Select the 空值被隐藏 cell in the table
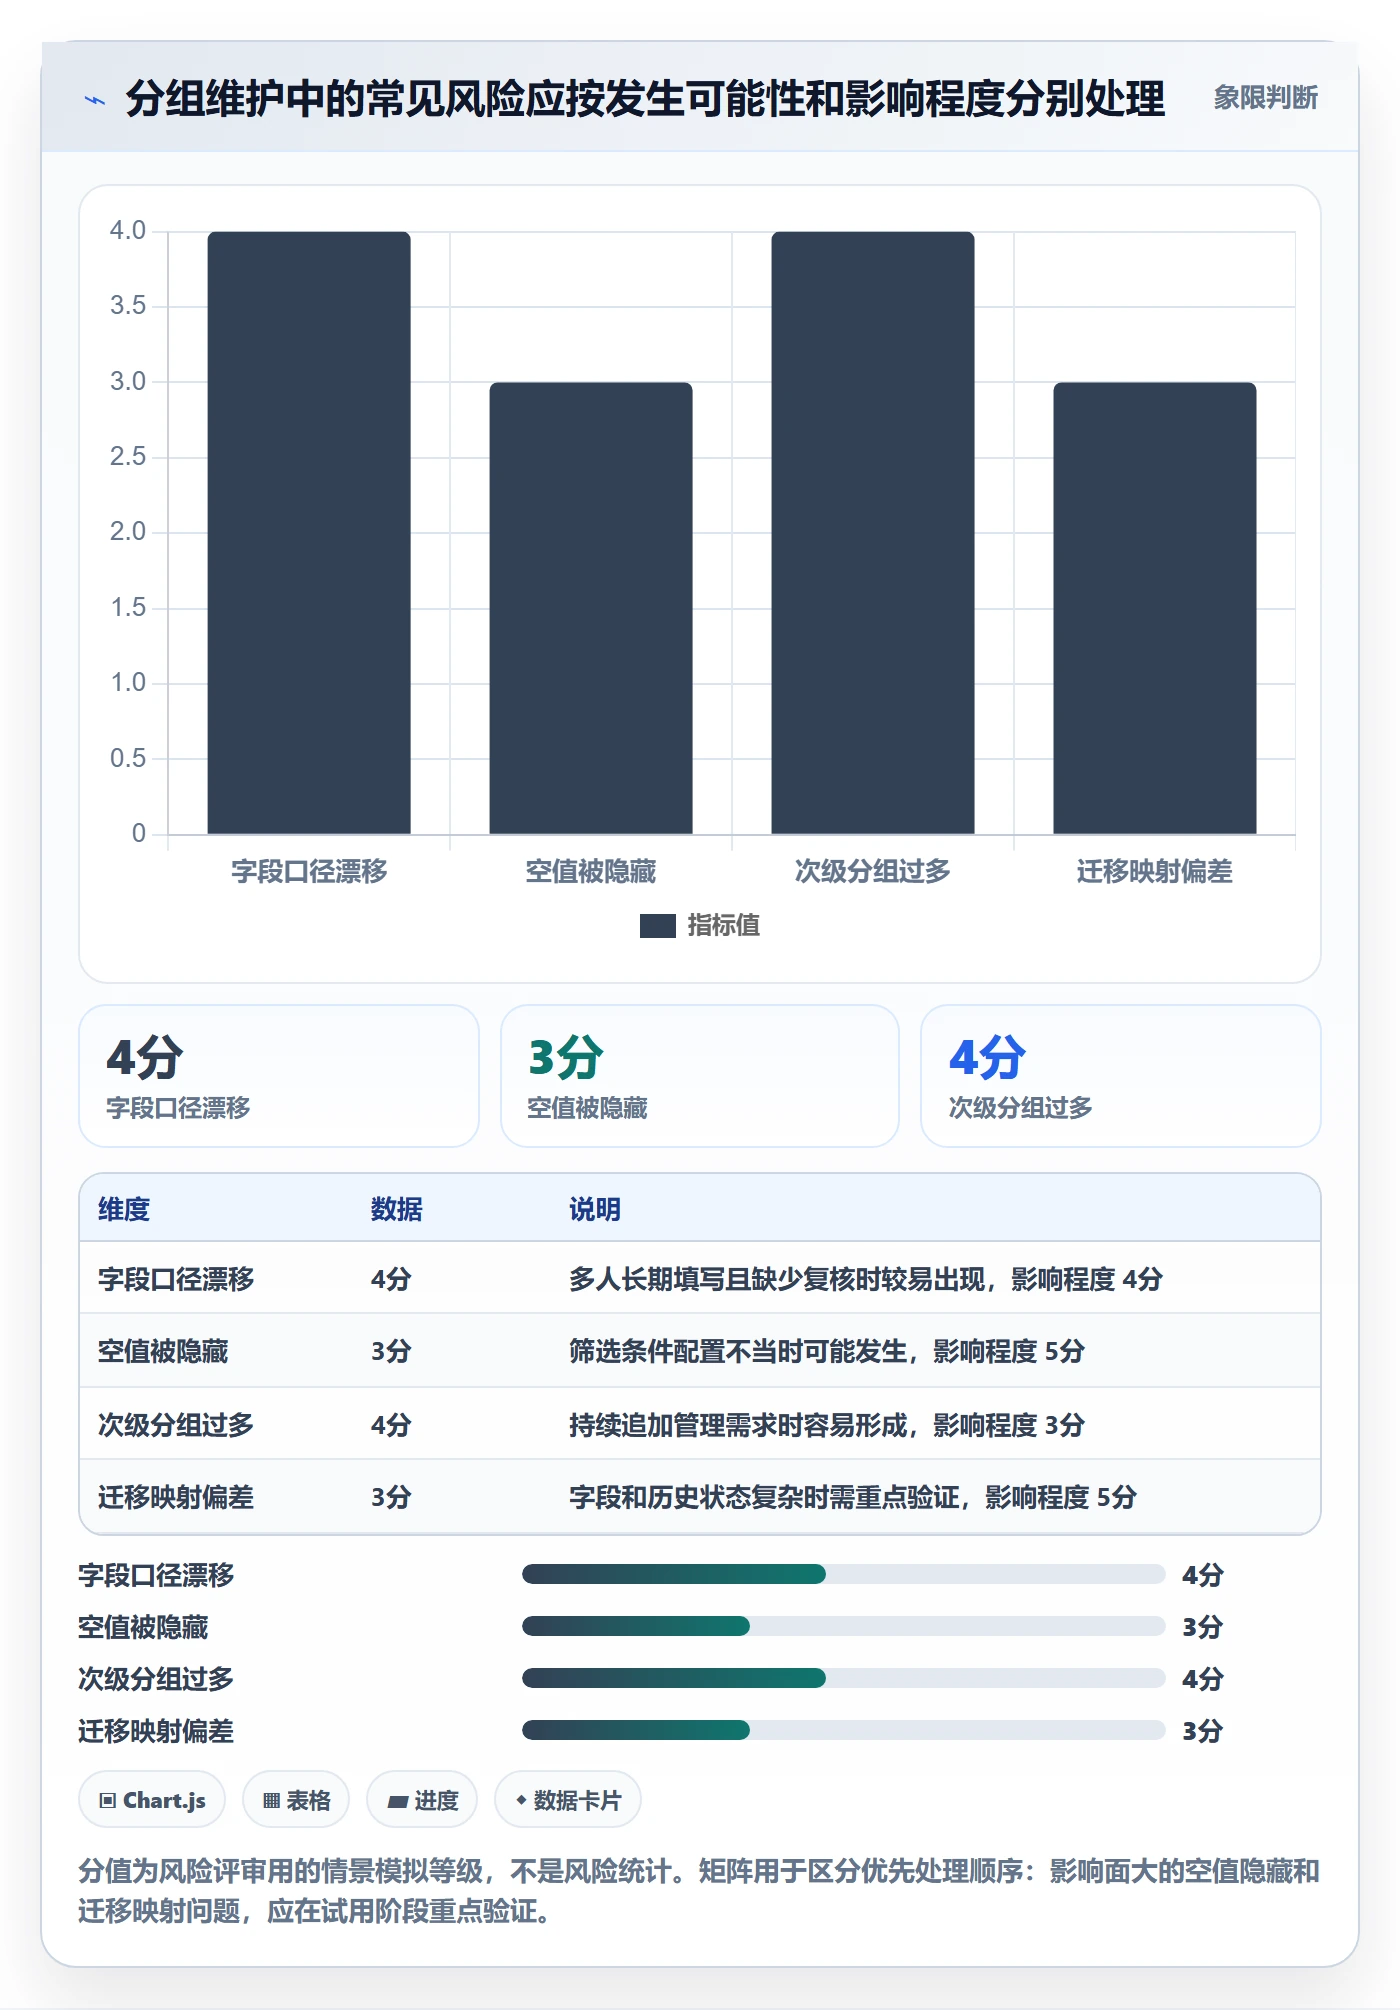Viewport: 1400px width, 2010px height. pos(163,1352)
